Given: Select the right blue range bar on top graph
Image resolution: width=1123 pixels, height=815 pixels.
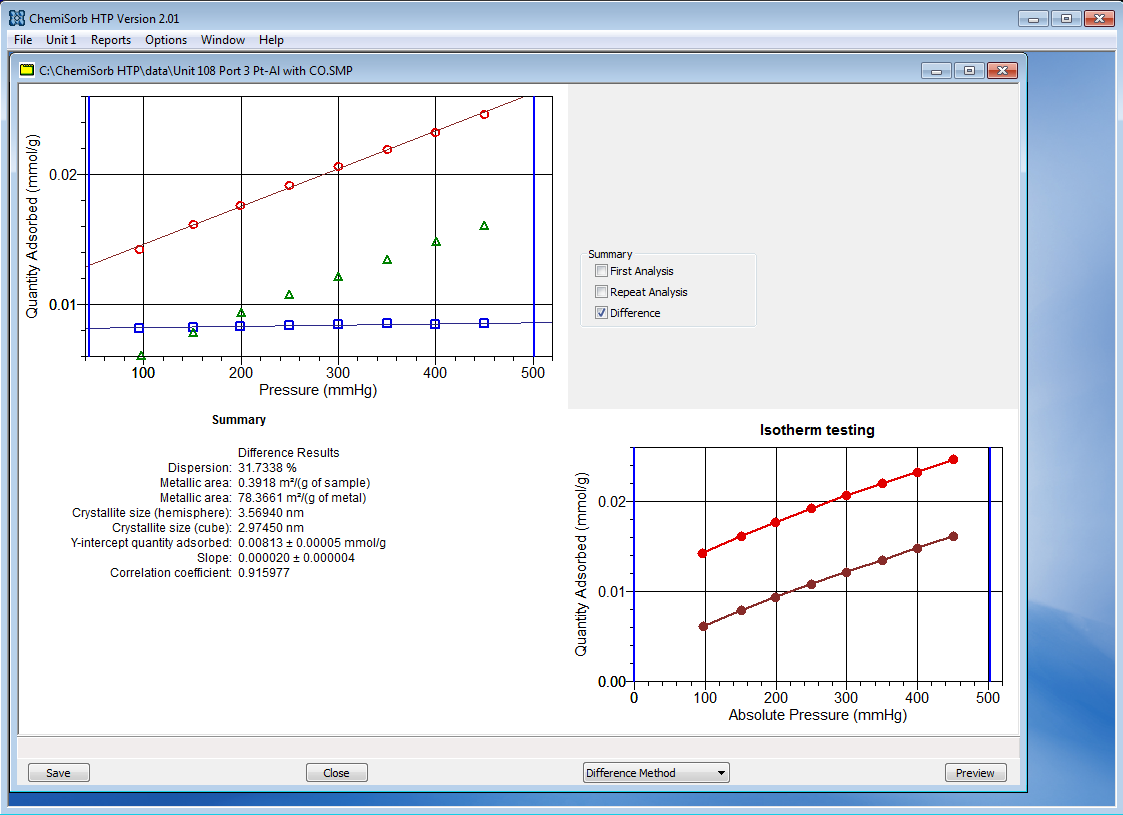Looking at the screenshot, I should (534, 225).
